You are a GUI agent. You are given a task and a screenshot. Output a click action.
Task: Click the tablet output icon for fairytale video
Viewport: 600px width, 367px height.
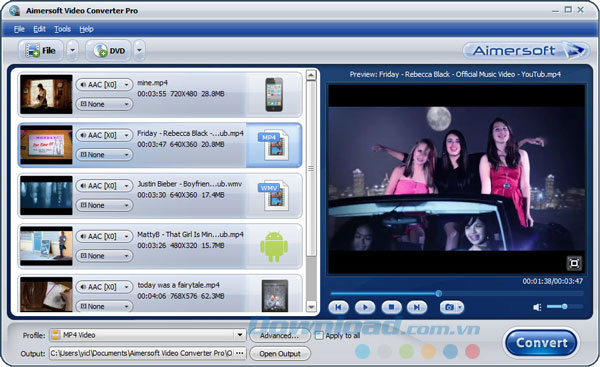(x=275, y=295)
